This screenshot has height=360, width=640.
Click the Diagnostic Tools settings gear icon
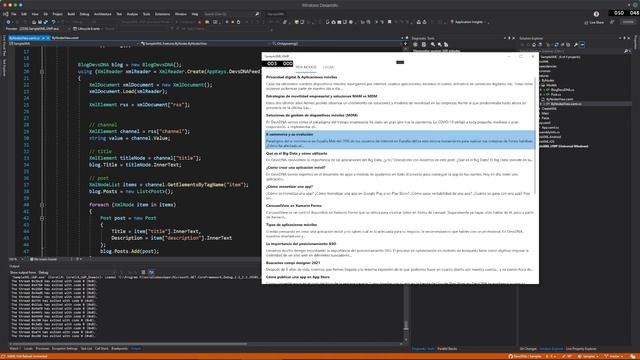tap(415, 44)
